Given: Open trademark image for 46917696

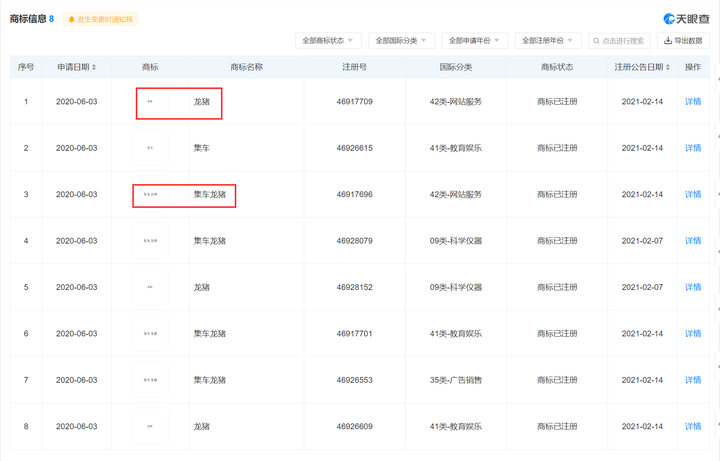Looking at the screenshot, I should click(x=150, y=194).
